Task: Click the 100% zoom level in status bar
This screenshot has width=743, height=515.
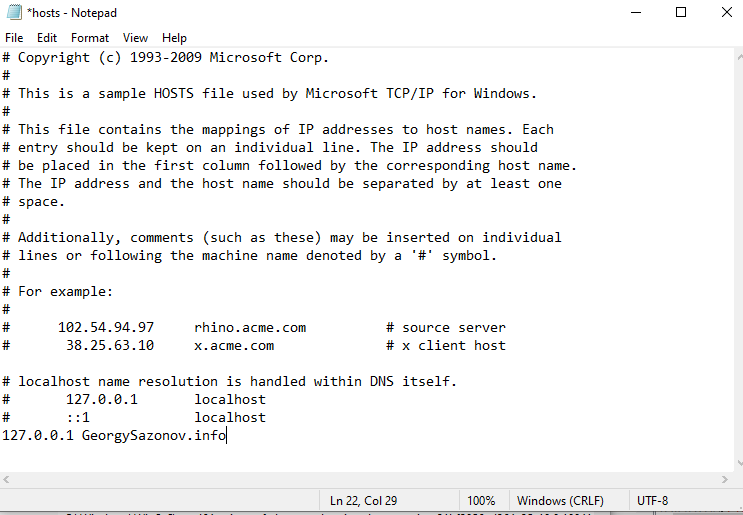Action: (x=481, y=500)
